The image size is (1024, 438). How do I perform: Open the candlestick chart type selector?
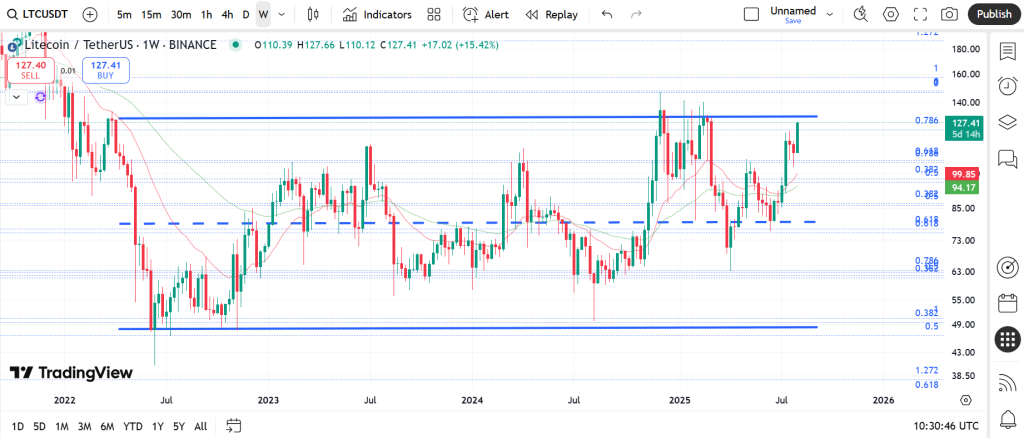point(313,14)
